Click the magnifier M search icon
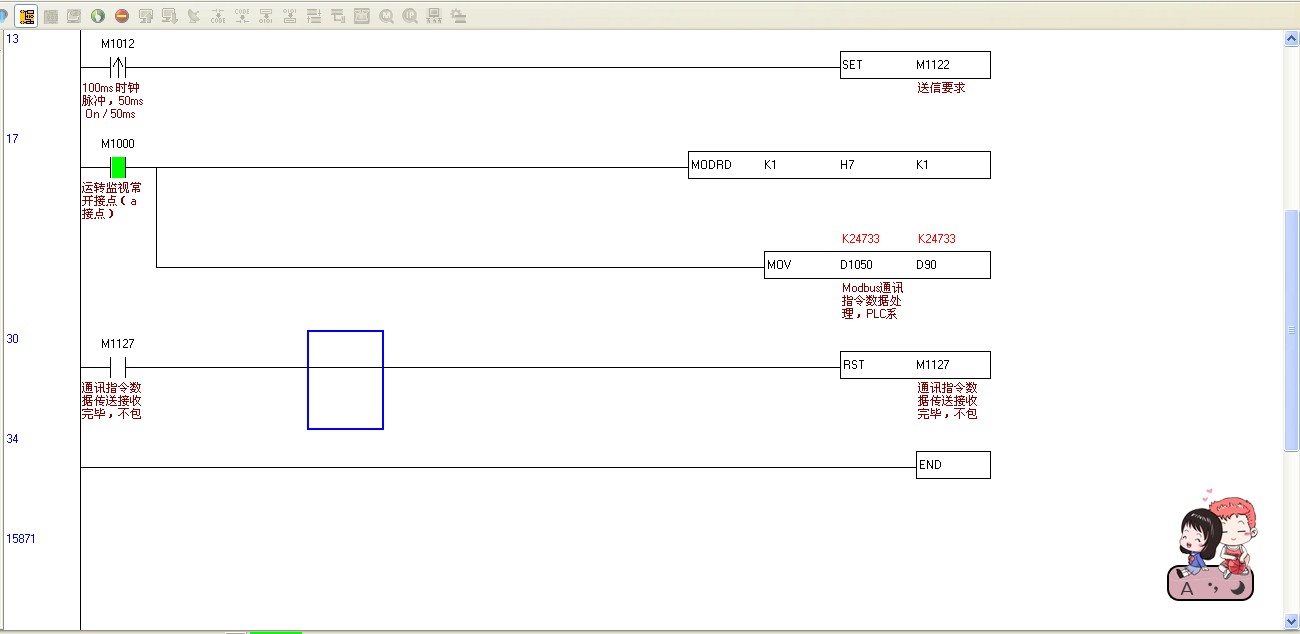Viewport: 1300px width, 634px height. point(386,16)
